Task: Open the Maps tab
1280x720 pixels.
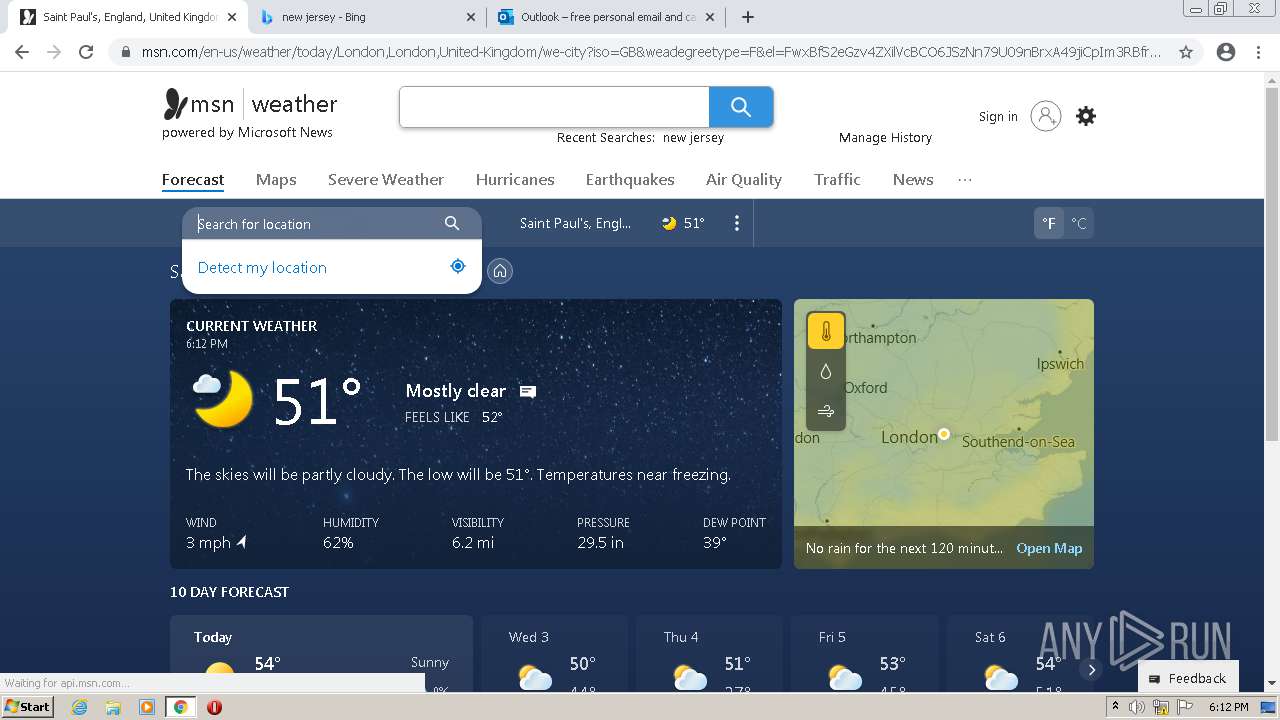Action: point(276,180)
